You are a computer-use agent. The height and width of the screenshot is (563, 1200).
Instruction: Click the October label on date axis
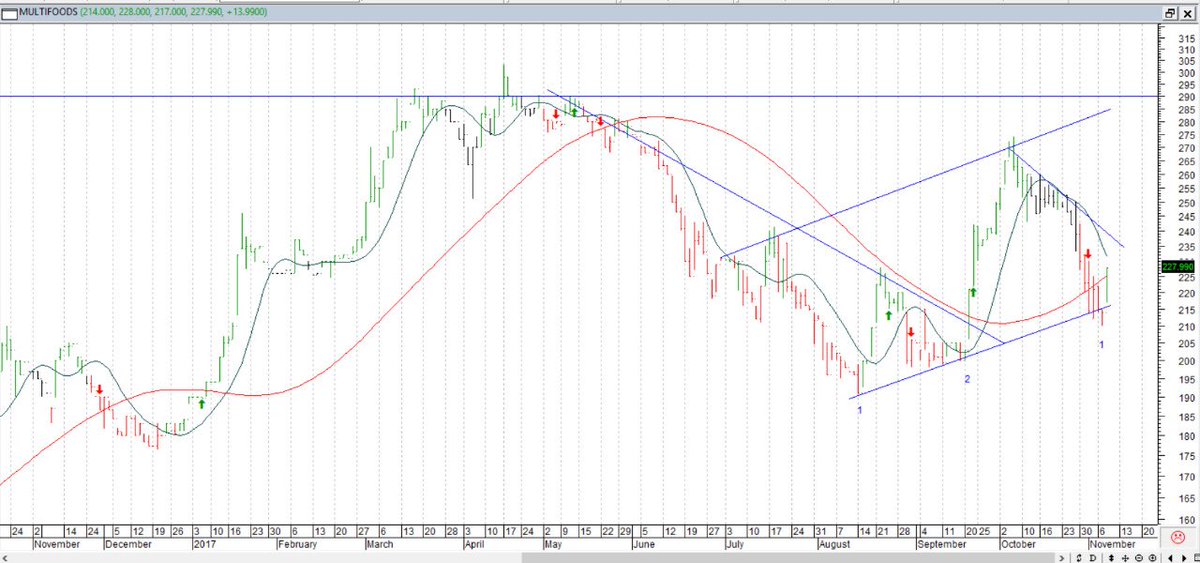[x=1019, y=545]
